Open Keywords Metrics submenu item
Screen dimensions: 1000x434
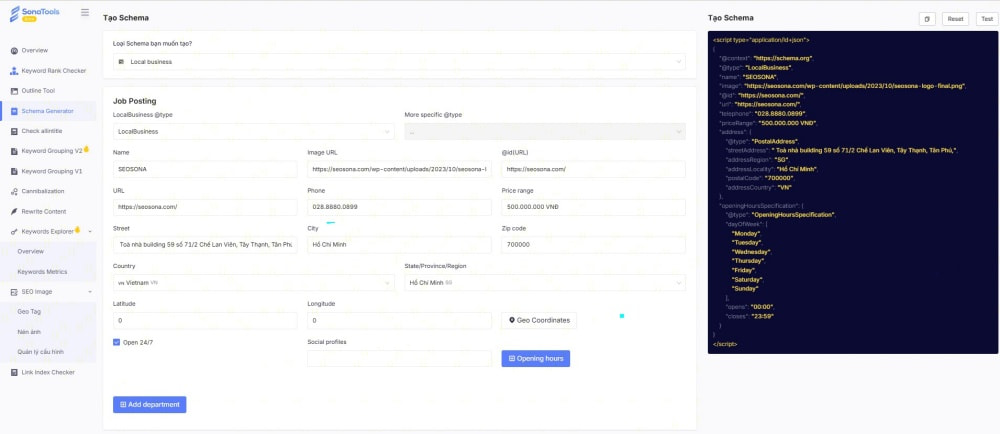click(x=42, y=271)
